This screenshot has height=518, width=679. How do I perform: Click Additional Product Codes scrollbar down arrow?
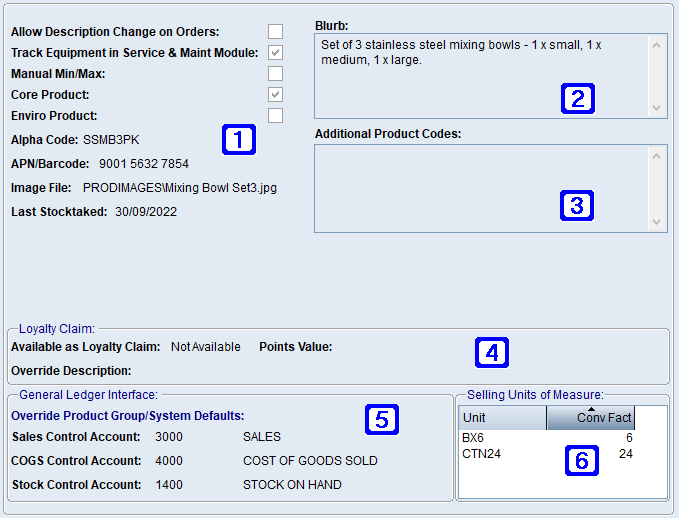(656, 222)
